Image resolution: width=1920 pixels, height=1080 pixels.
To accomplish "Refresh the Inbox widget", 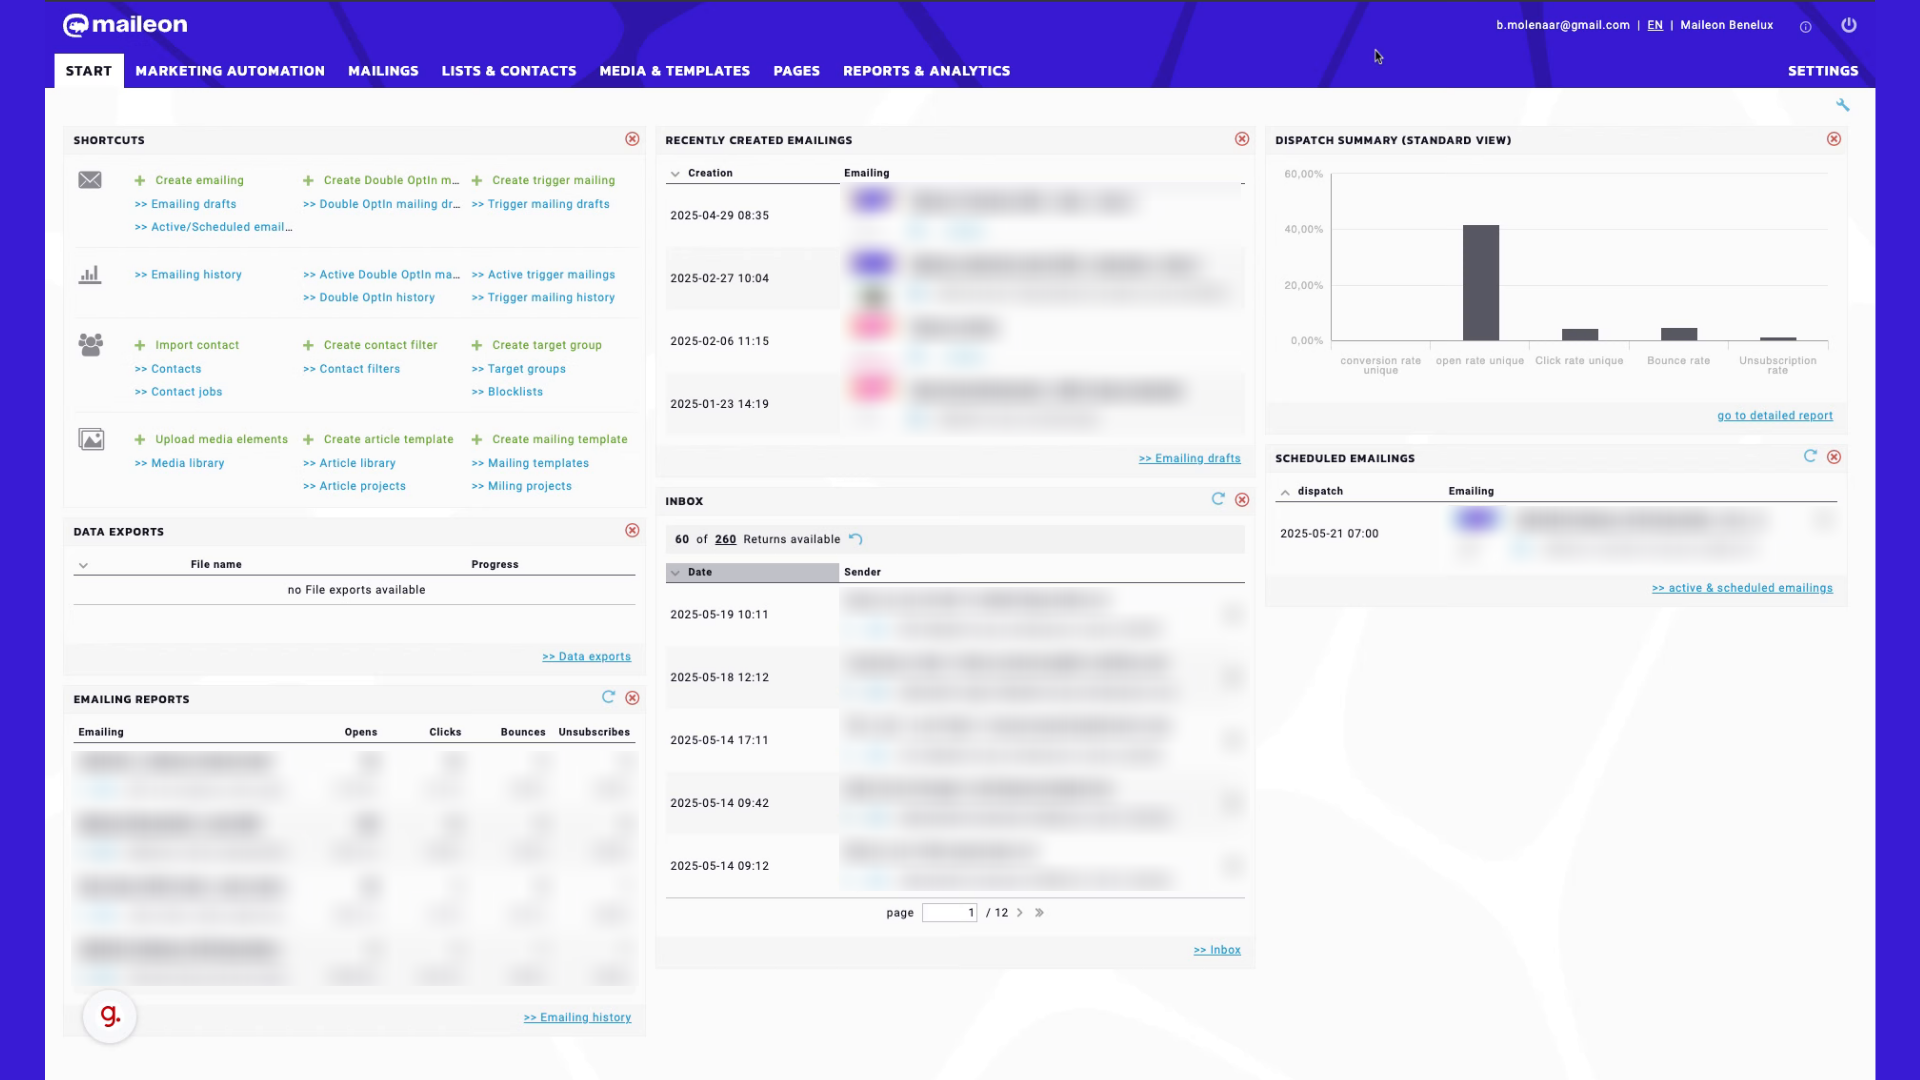I will (1217, 499).
